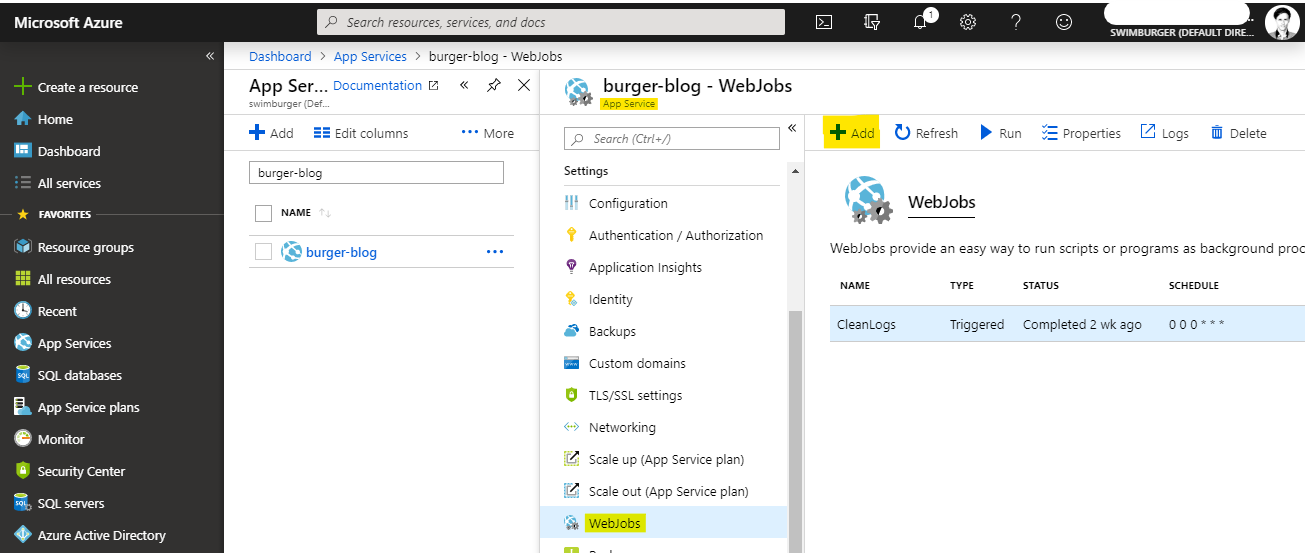Click the resource menu scrollbar
The image size is (1305, 553).
[x=796, y=431]
